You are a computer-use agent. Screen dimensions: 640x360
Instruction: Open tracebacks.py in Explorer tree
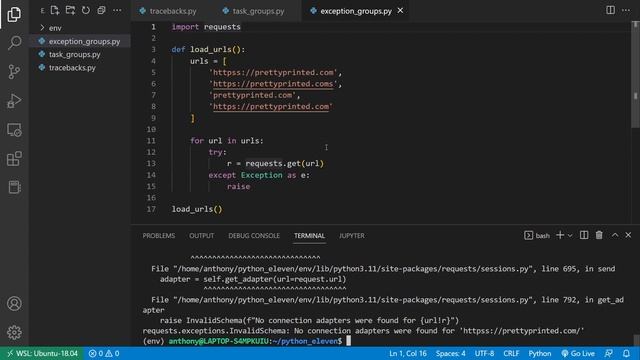(x=80, y=67)
